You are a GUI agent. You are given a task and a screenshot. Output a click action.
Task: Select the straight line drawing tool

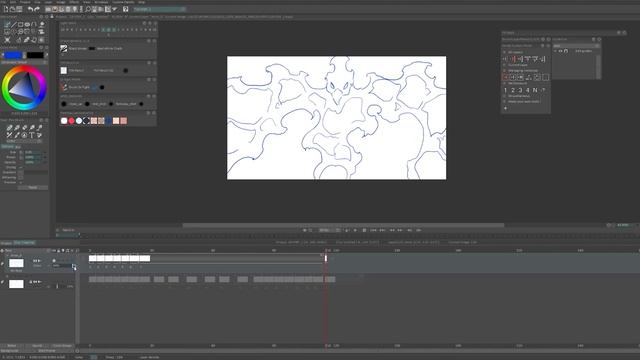(x=14, y=24)
